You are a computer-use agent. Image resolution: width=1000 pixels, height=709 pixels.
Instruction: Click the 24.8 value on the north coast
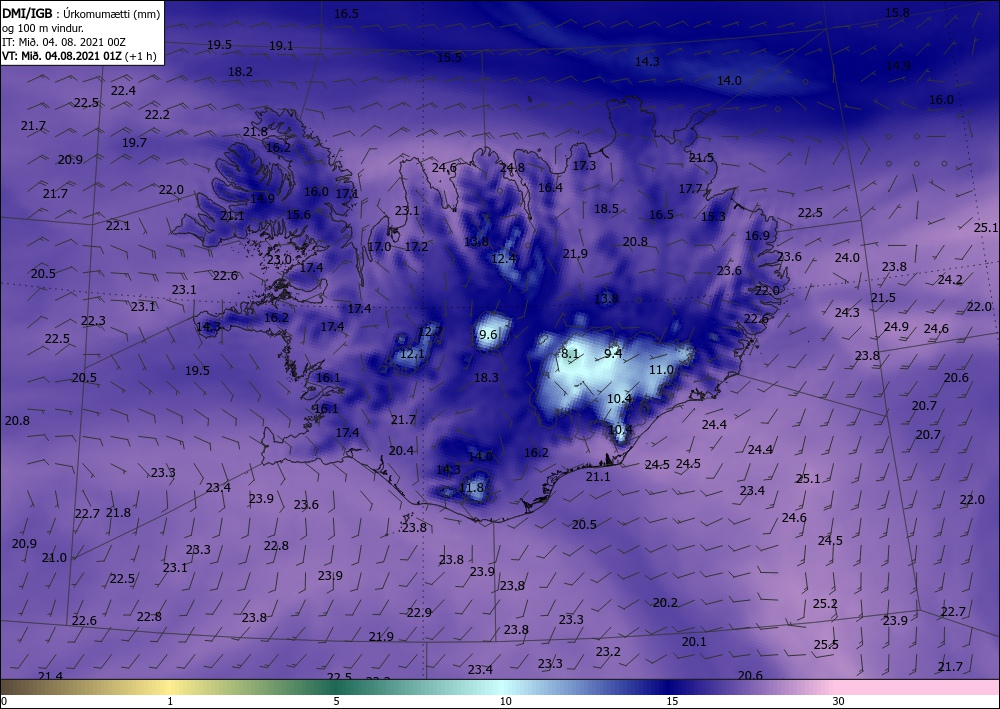pos(512,168)
